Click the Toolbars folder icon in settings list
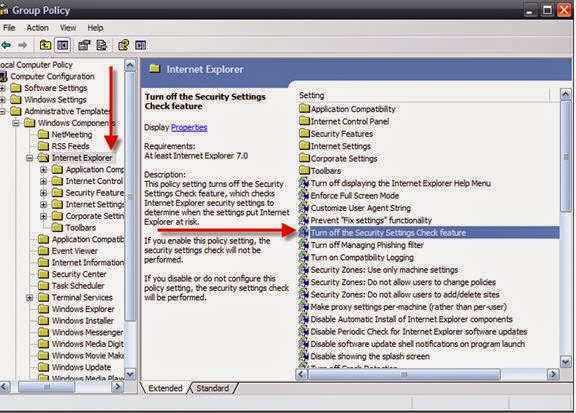 coord(304,170)
